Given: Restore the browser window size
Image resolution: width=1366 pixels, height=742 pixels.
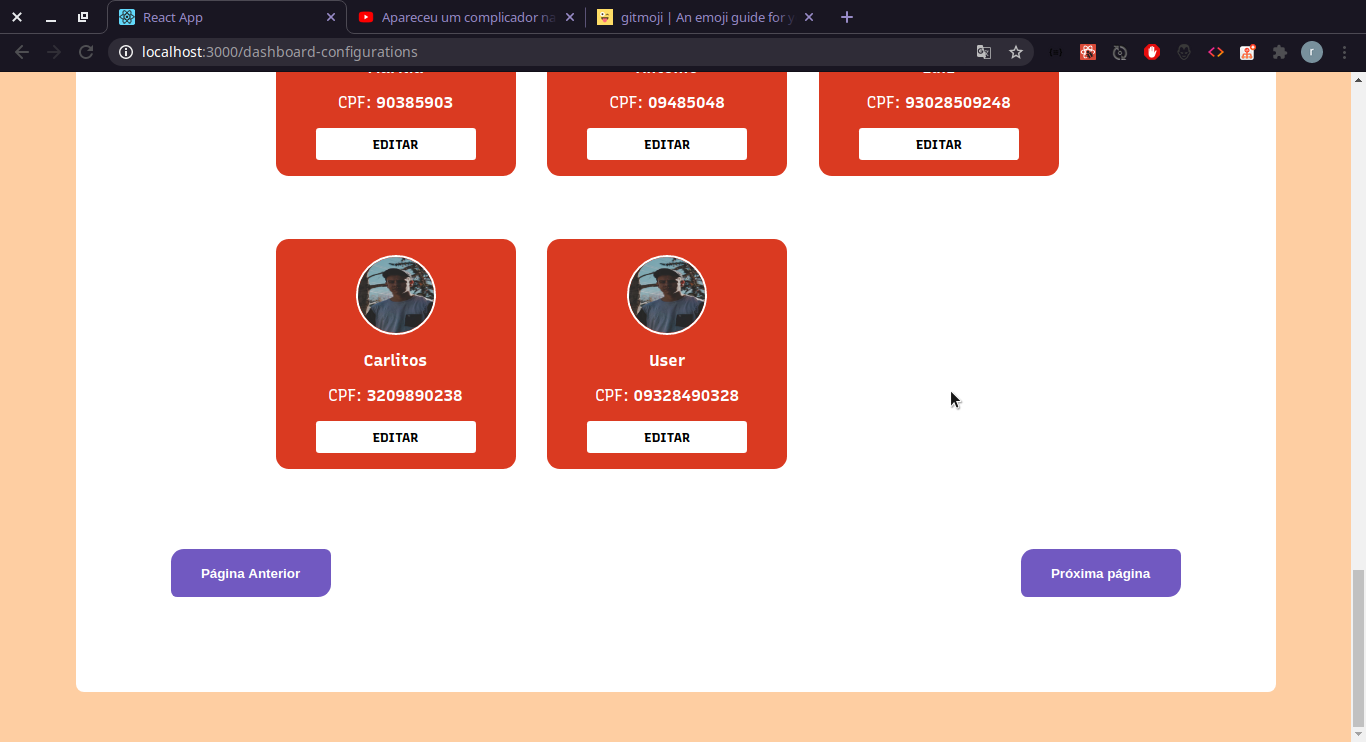Looking at the screenshot, I should click(x=83, y=17).
